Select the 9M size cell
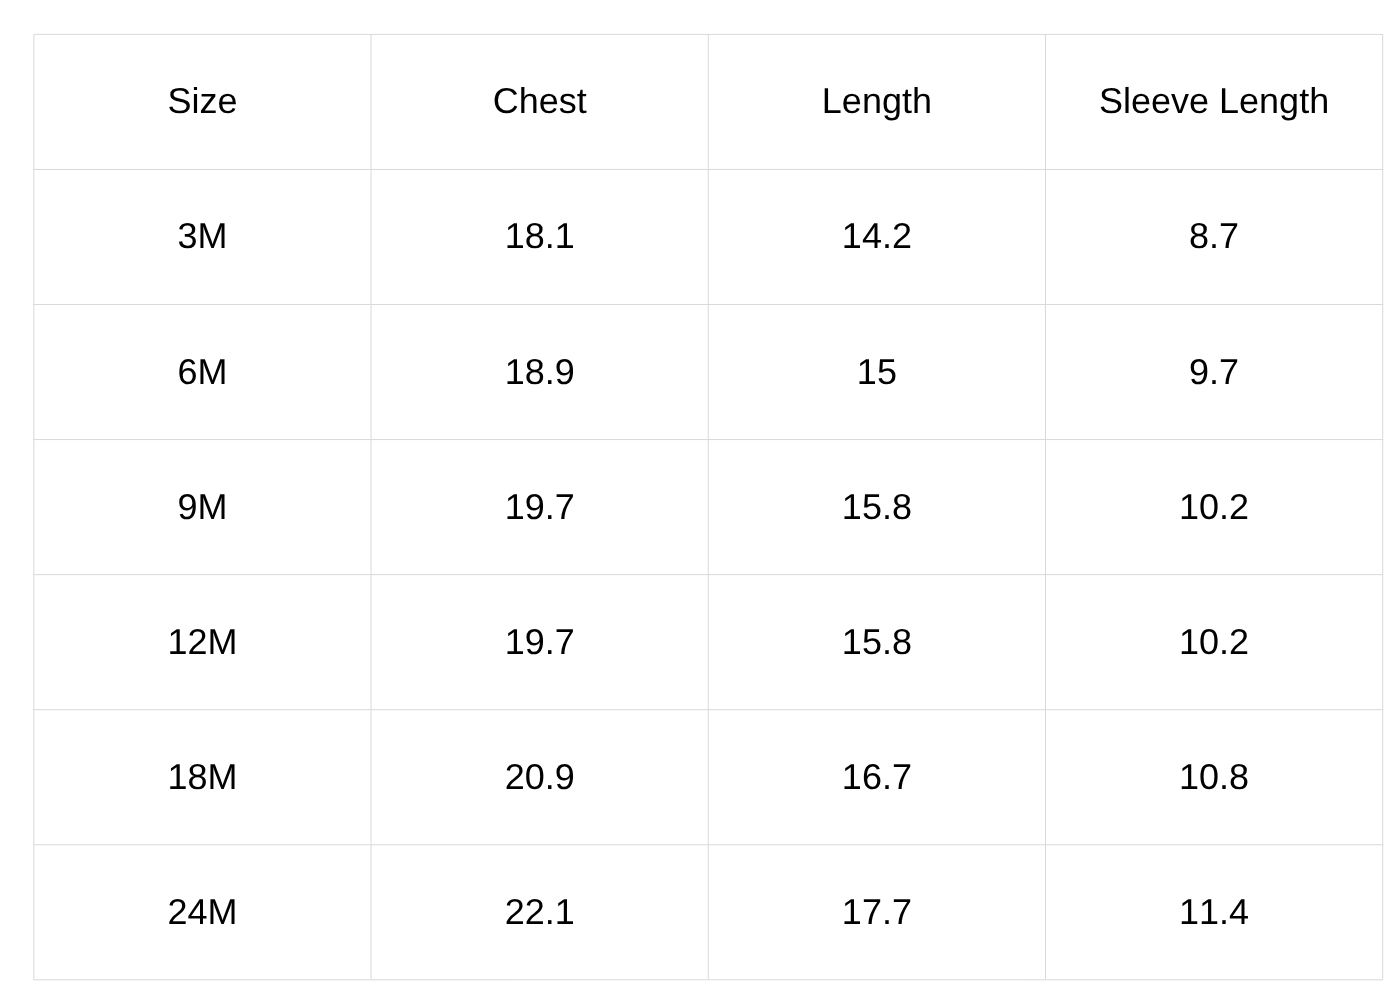This screenshot has height=1000, width=1400. coord(202,507)
